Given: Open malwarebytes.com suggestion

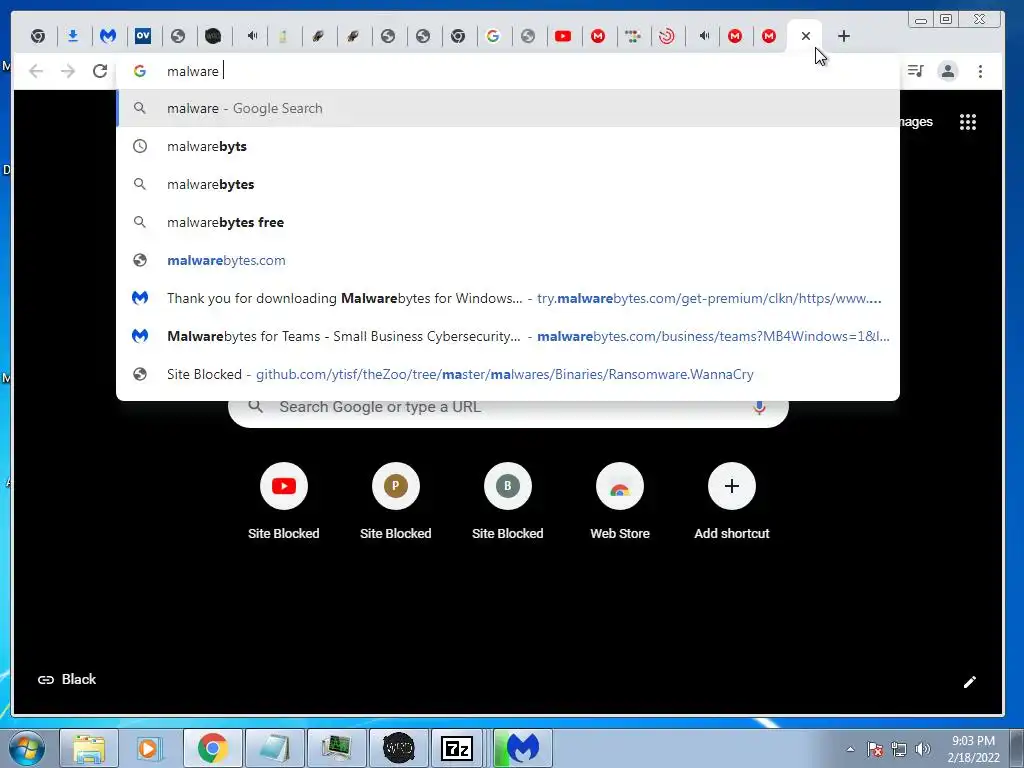Looking at the screenshot, I should click(508, 260).
